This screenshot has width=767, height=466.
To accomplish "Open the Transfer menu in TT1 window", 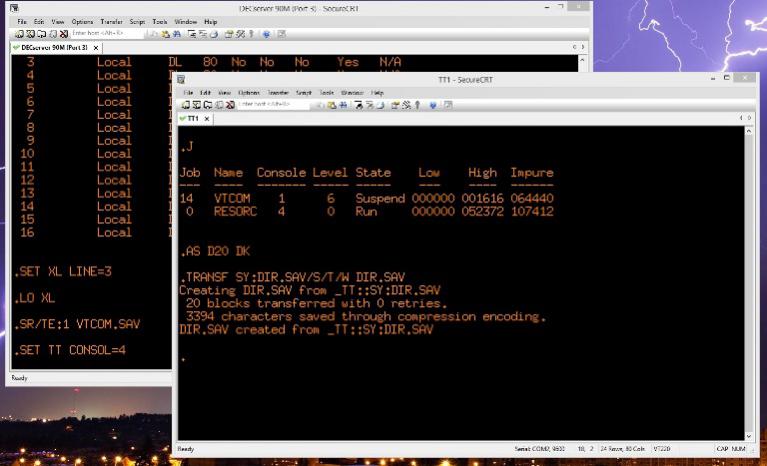I will pyautogui.click(x=275, y=92).
